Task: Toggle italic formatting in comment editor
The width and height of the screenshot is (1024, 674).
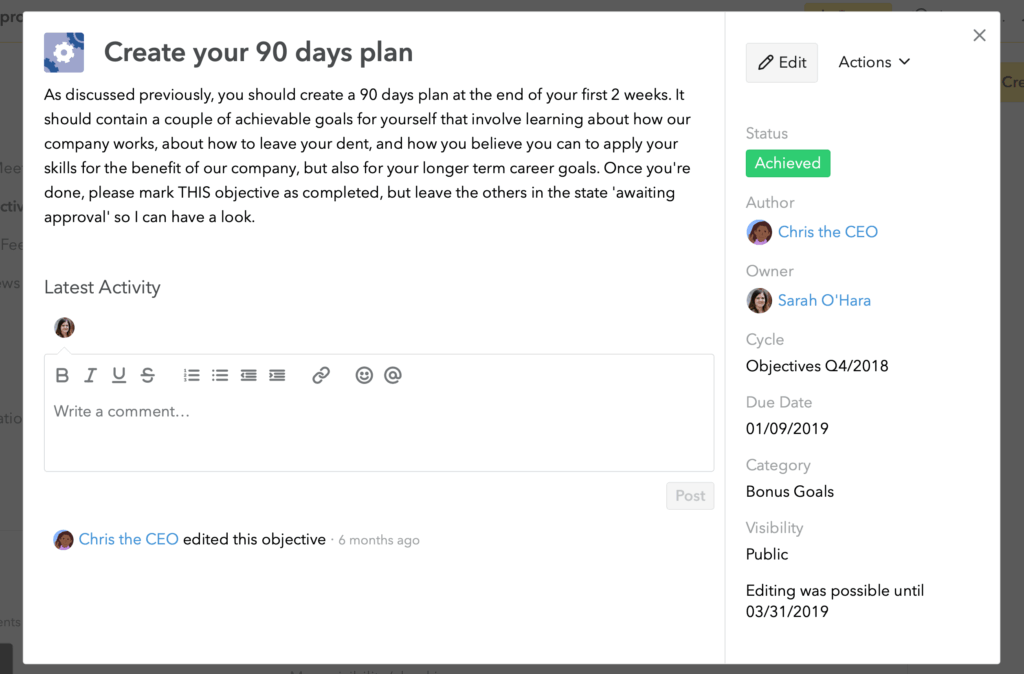Action: 90,375
